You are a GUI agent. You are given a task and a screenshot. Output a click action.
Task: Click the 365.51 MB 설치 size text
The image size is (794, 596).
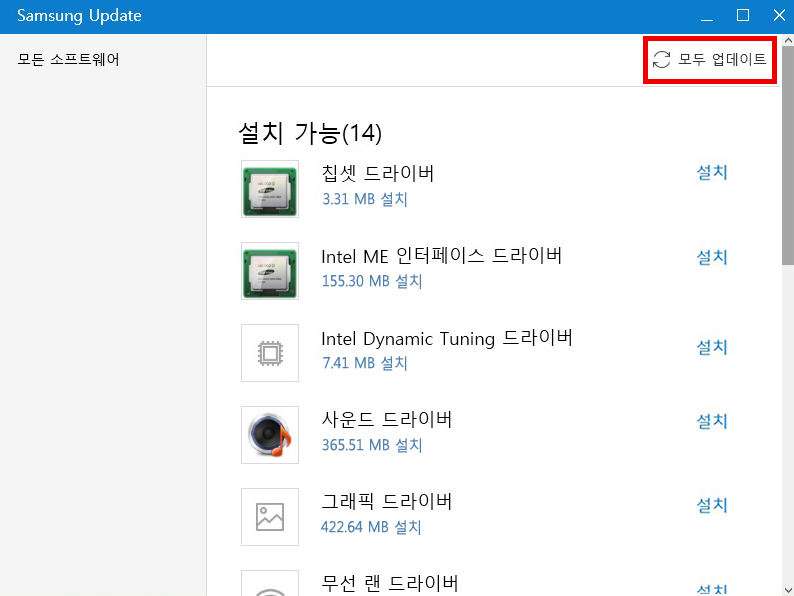(x=372, y=445)
